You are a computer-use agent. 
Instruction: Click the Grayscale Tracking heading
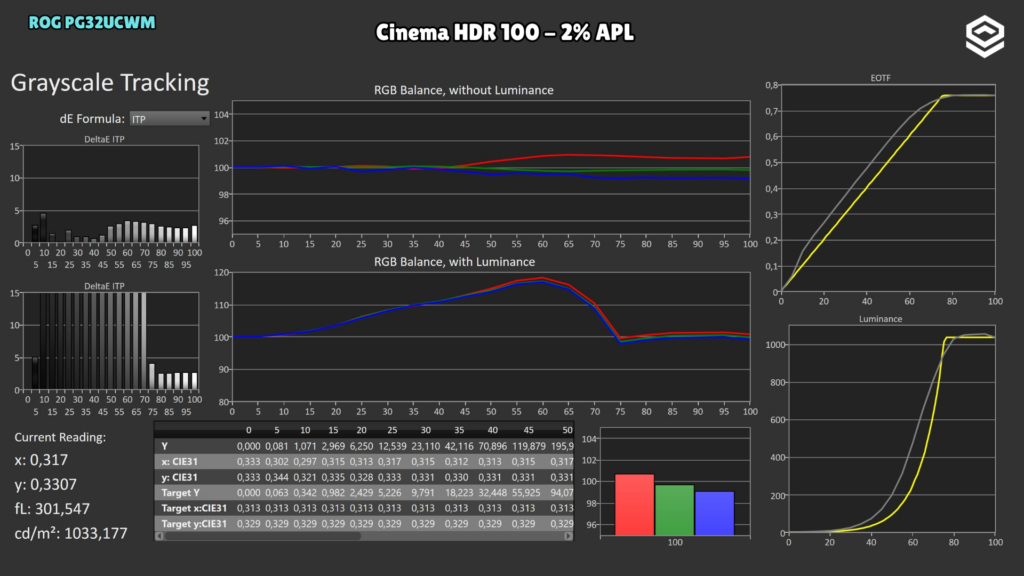(110, 83)
